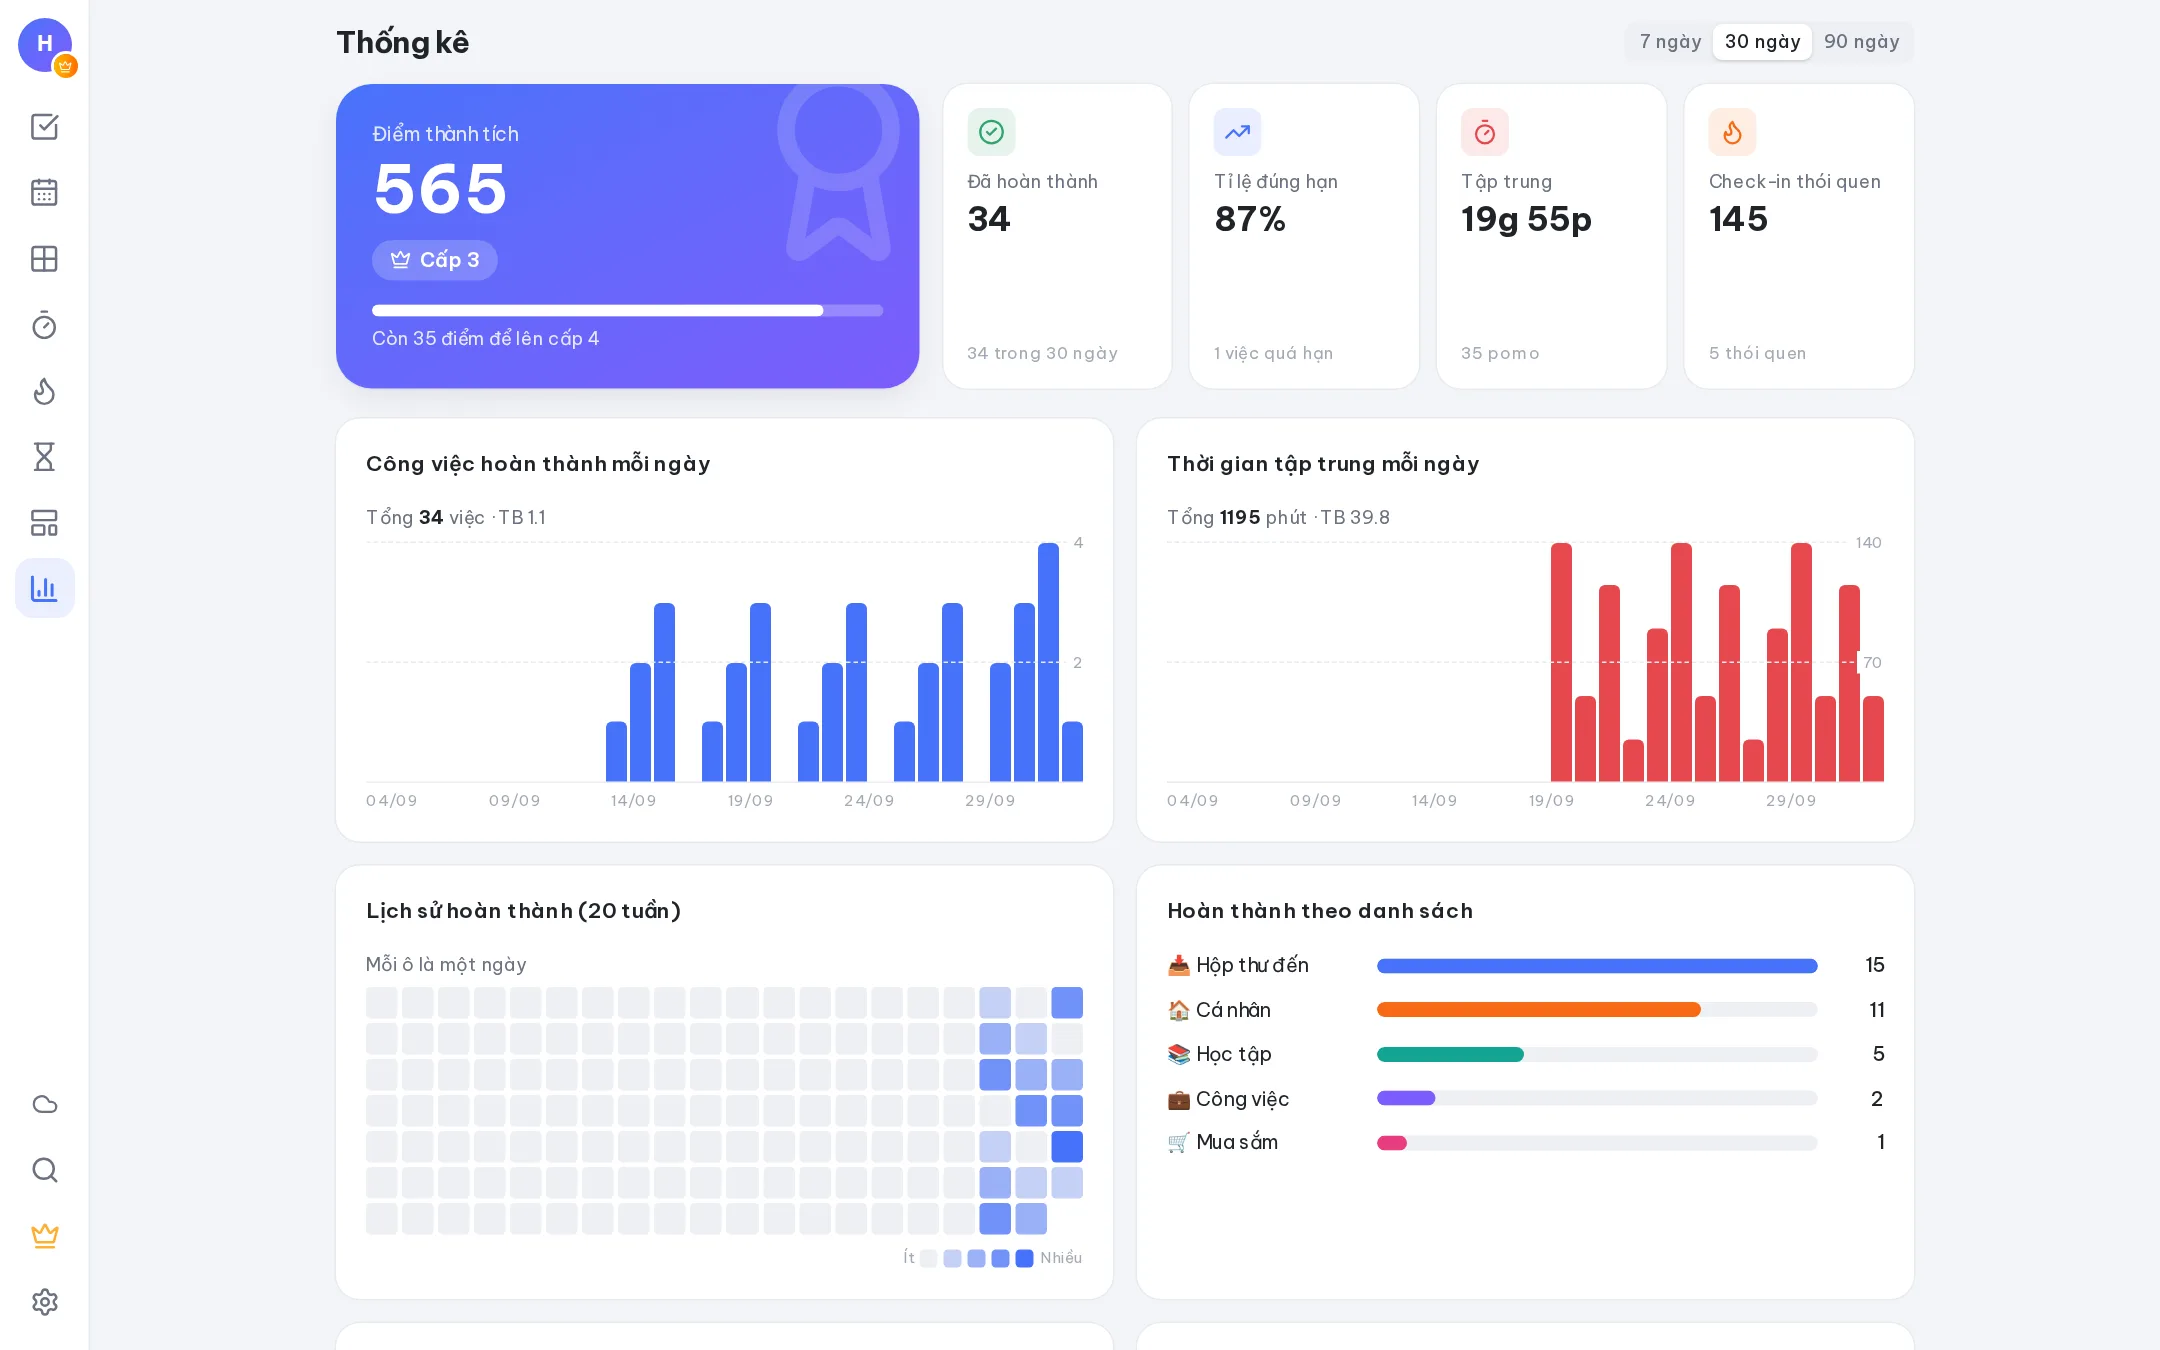Click the flame icon on Check-in thói quen card
2160x1350 pixels.
tap(1732, 132)
